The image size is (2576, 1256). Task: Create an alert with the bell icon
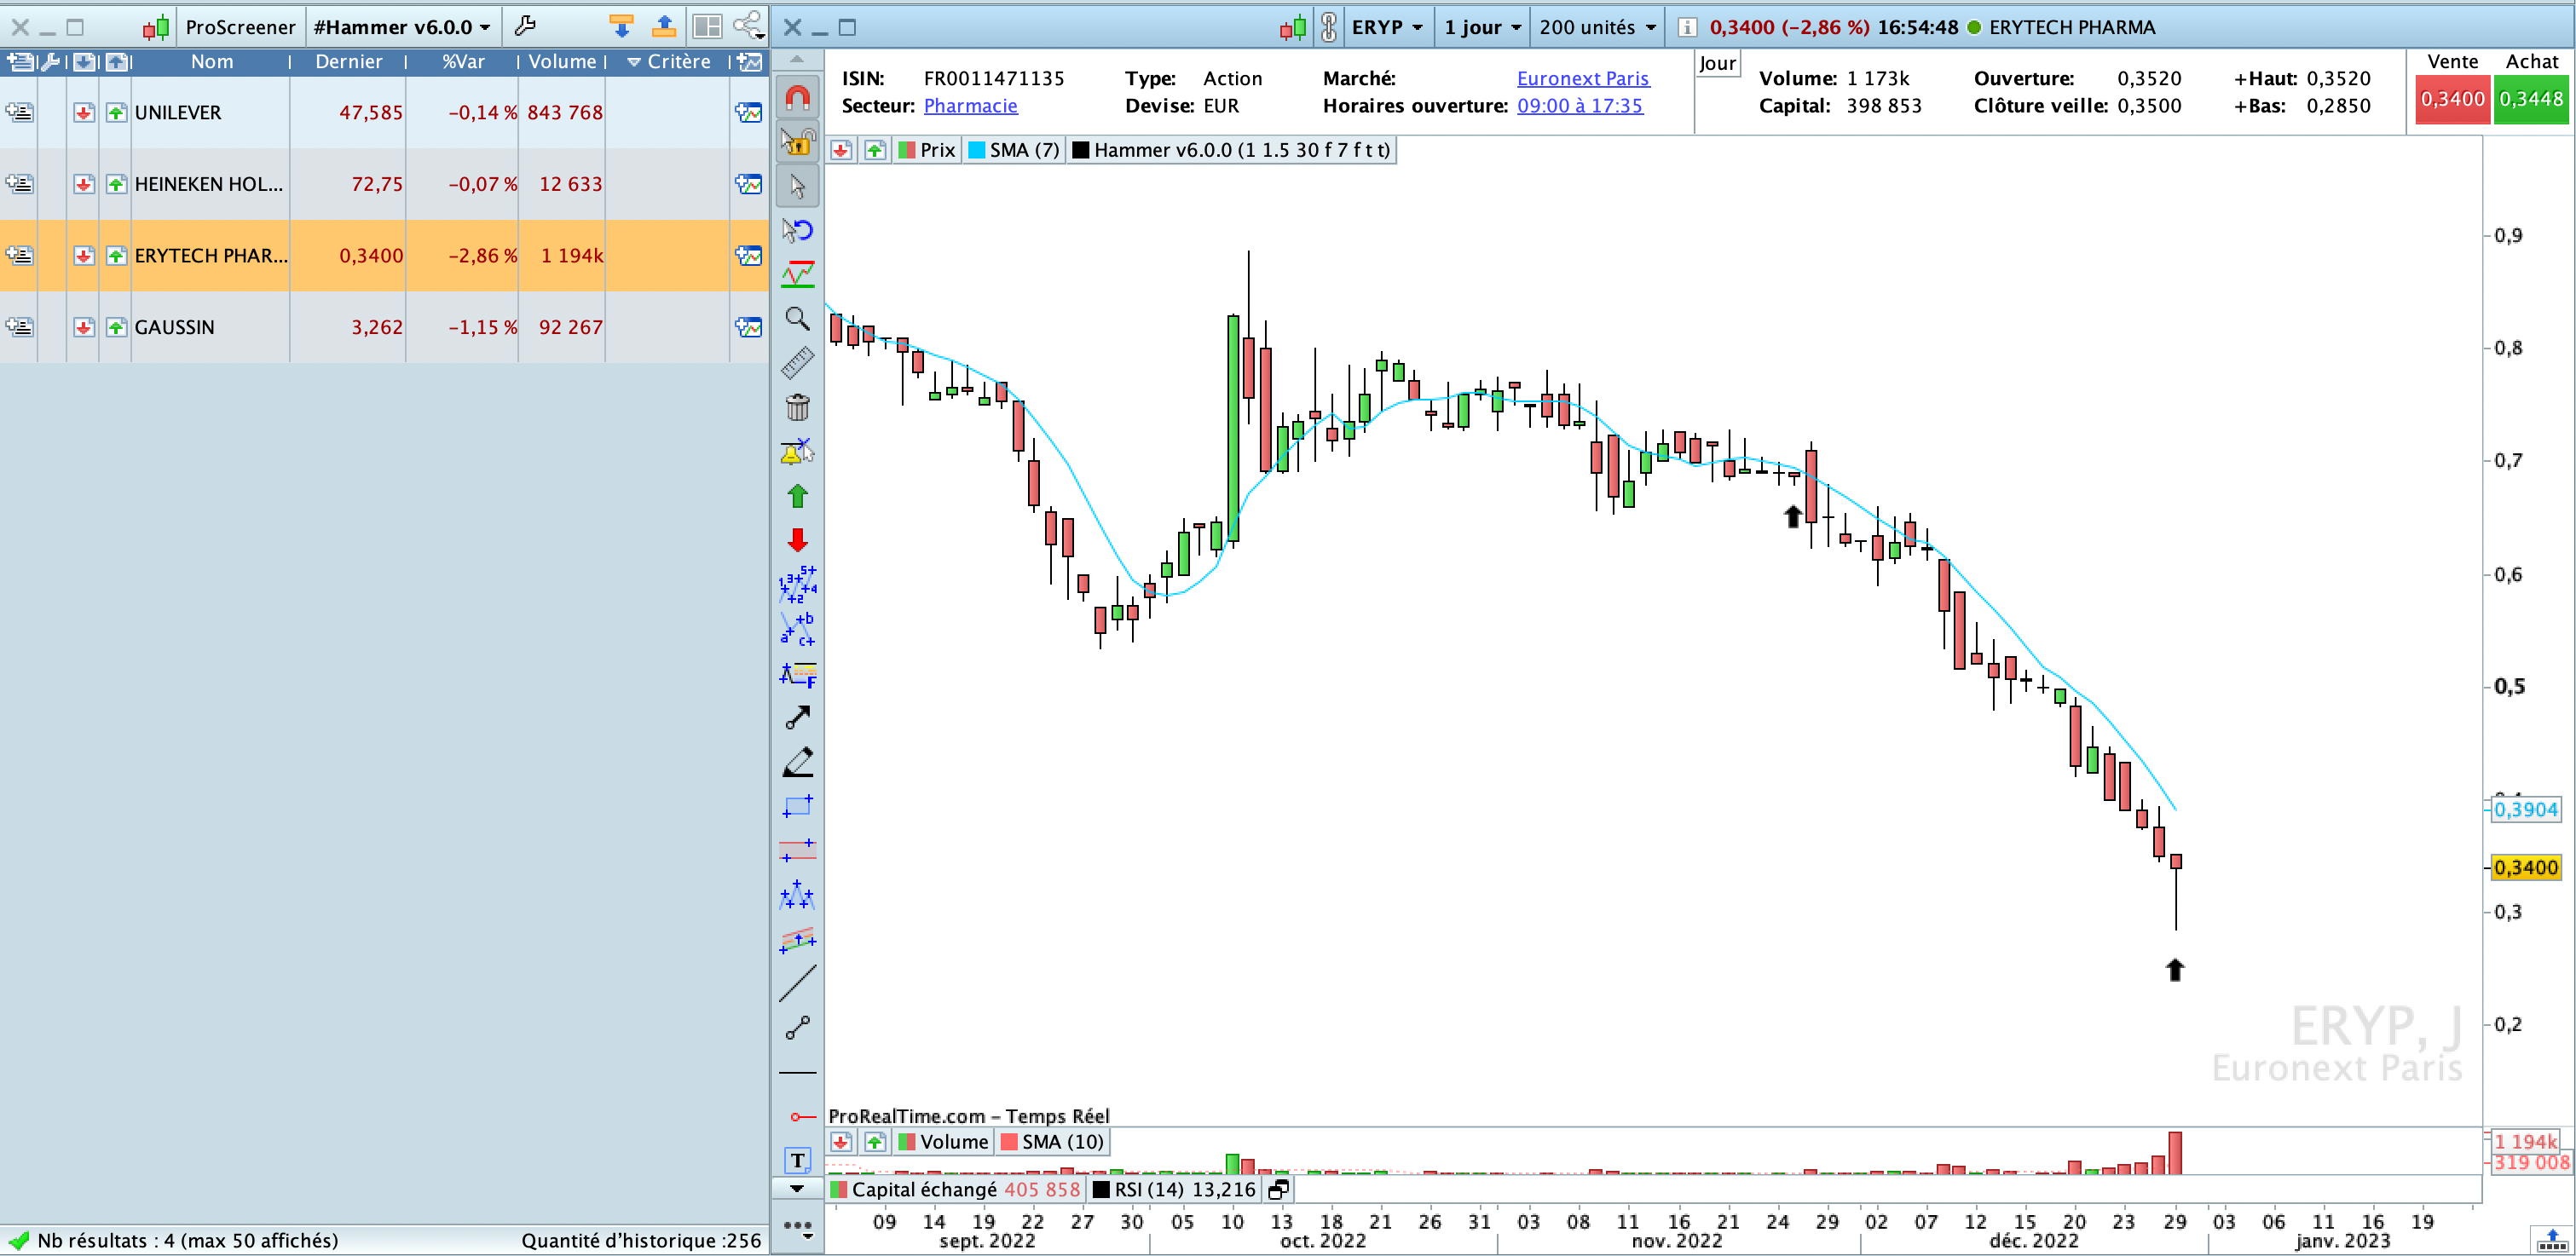[x=797, y=452]
